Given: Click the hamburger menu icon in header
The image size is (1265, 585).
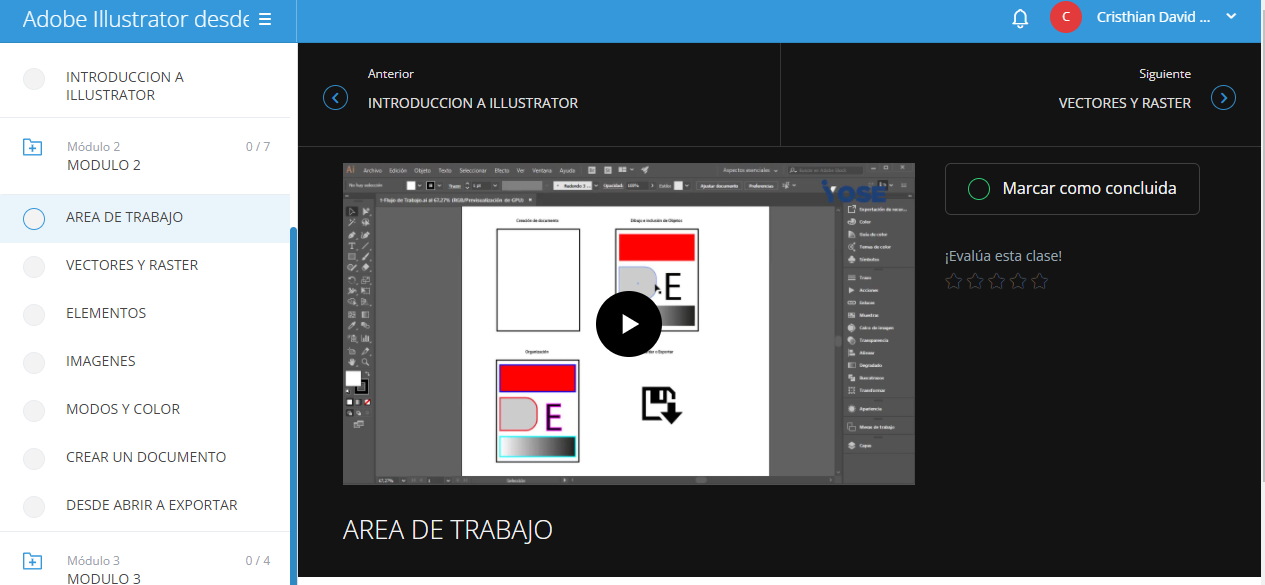Looking at the screenshot, I should pyautogui.click(x=265, y=19).
